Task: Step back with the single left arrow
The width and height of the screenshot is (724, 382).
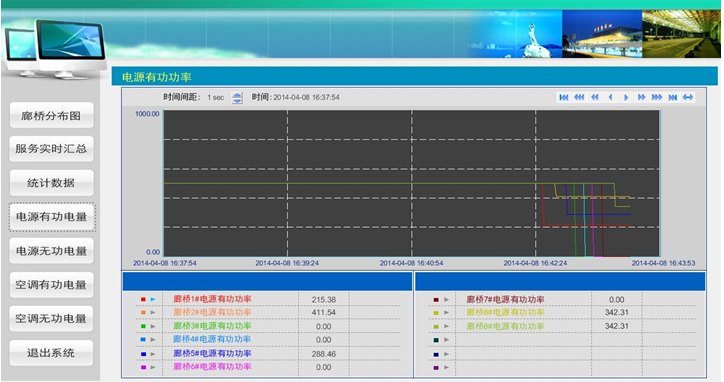Action: click(610, 97)
